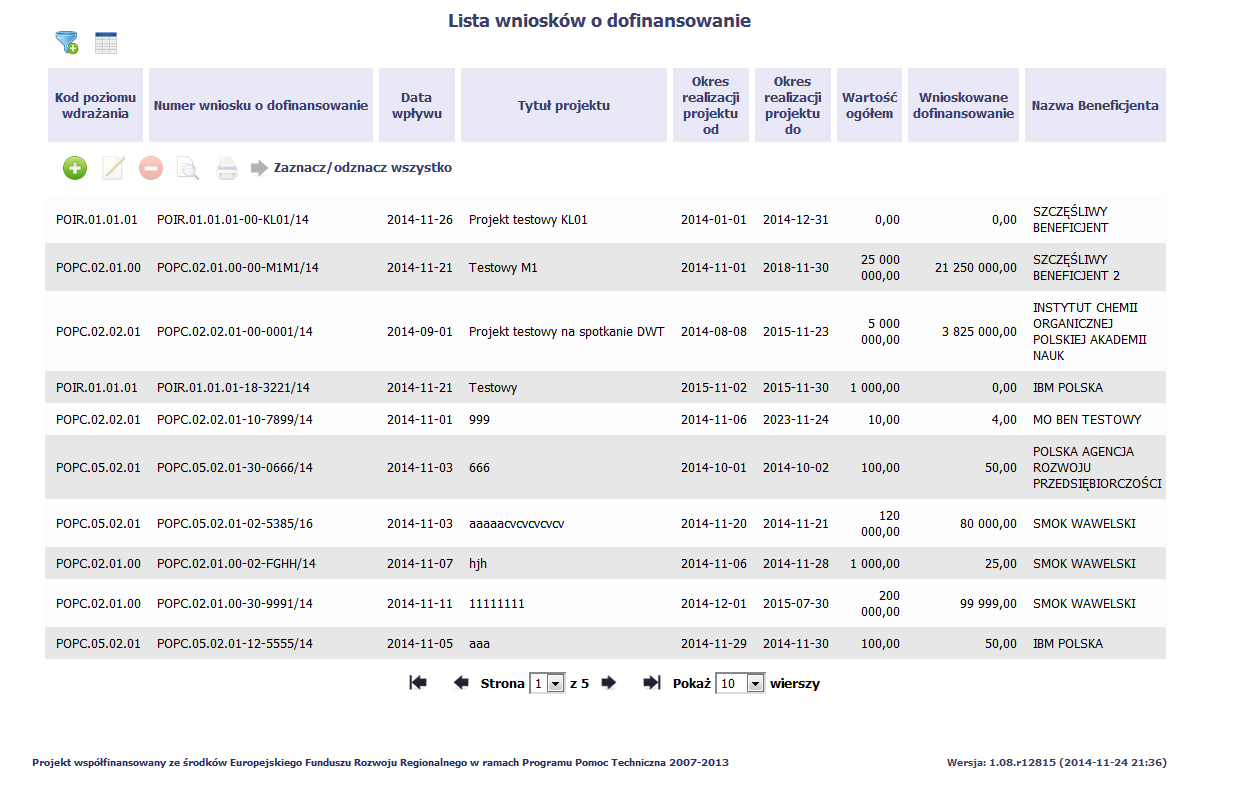Click project title 666
Image resolution: width=1240 pixels, height=796 pixels.
480,468
